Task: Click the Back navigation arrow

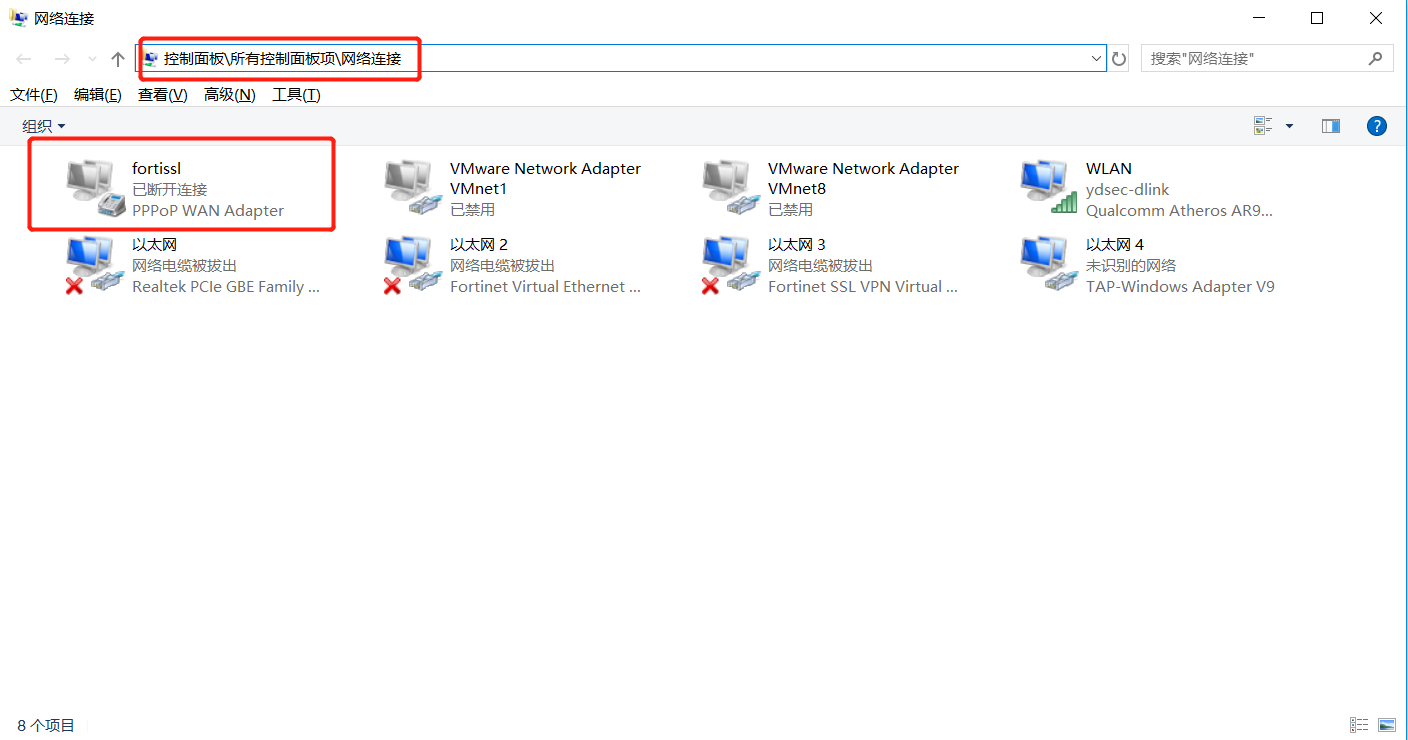Action: (x=24, y=59)
